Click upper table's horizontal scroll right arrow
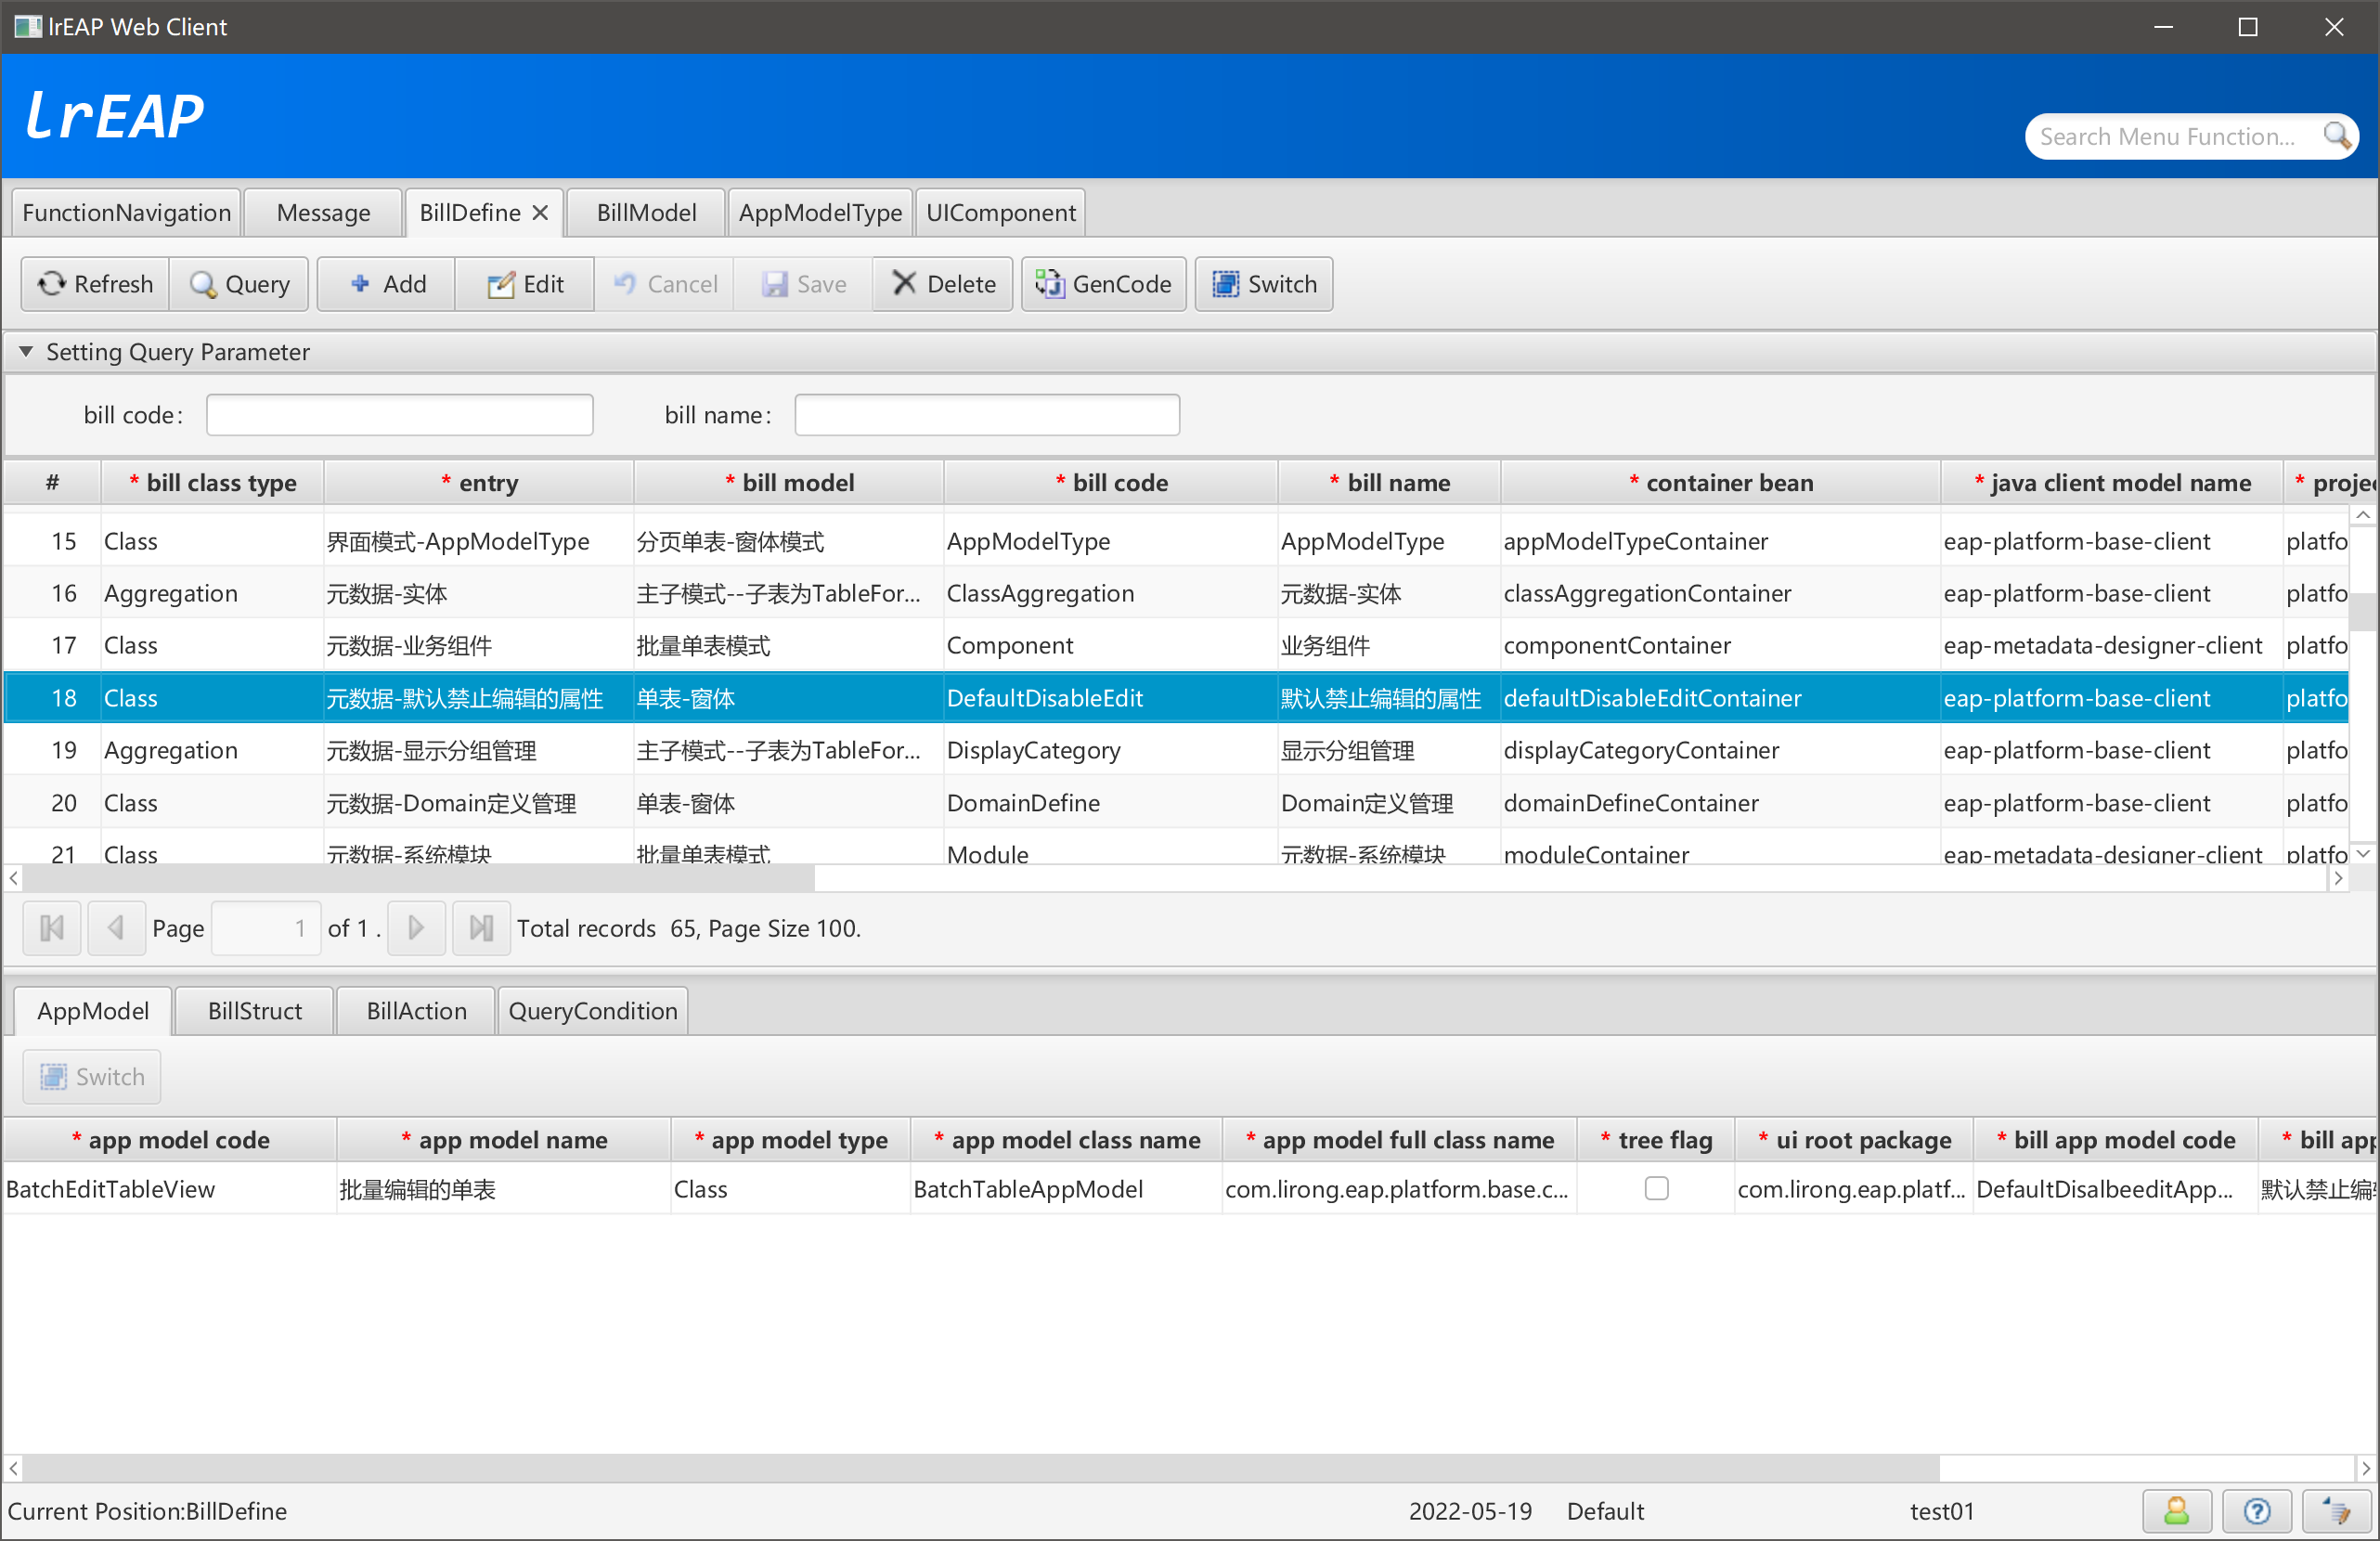This screenshot has width=2380, height=1541. coord(2338,878)
